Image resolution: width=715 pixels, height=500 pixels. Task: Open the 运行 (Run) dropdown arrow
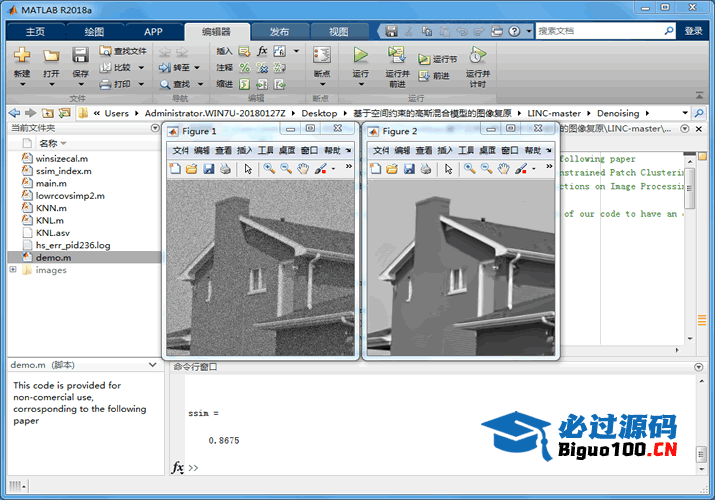(361, 84)
